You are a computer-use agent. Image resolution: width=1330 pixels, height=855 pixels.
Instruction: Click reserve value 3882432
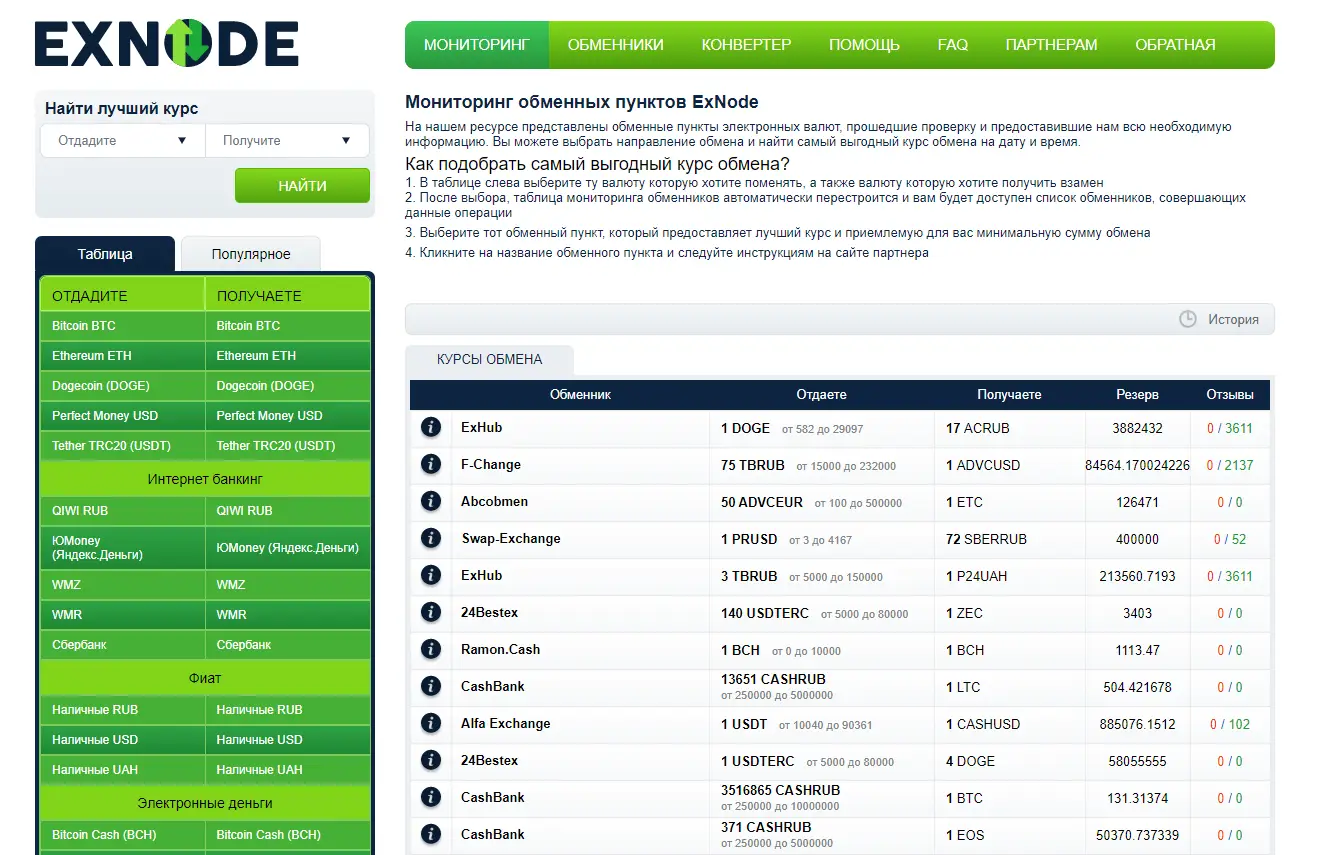[x=1137, y=428]
